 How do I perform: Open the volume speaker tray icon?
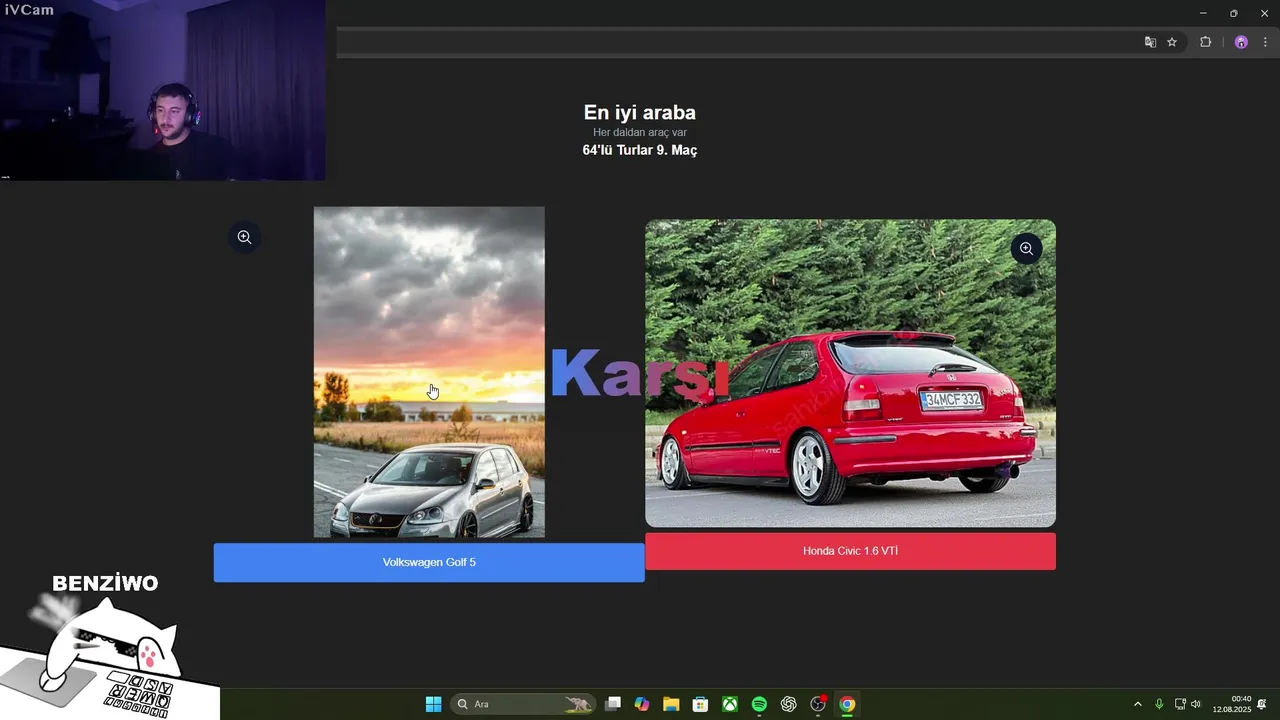[1196, 704]
